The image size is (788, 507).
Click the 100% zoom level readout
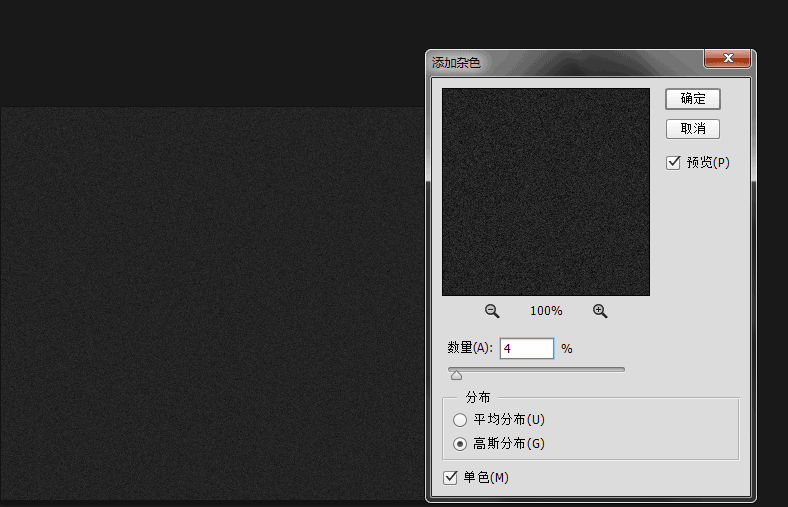click(546, 311)
